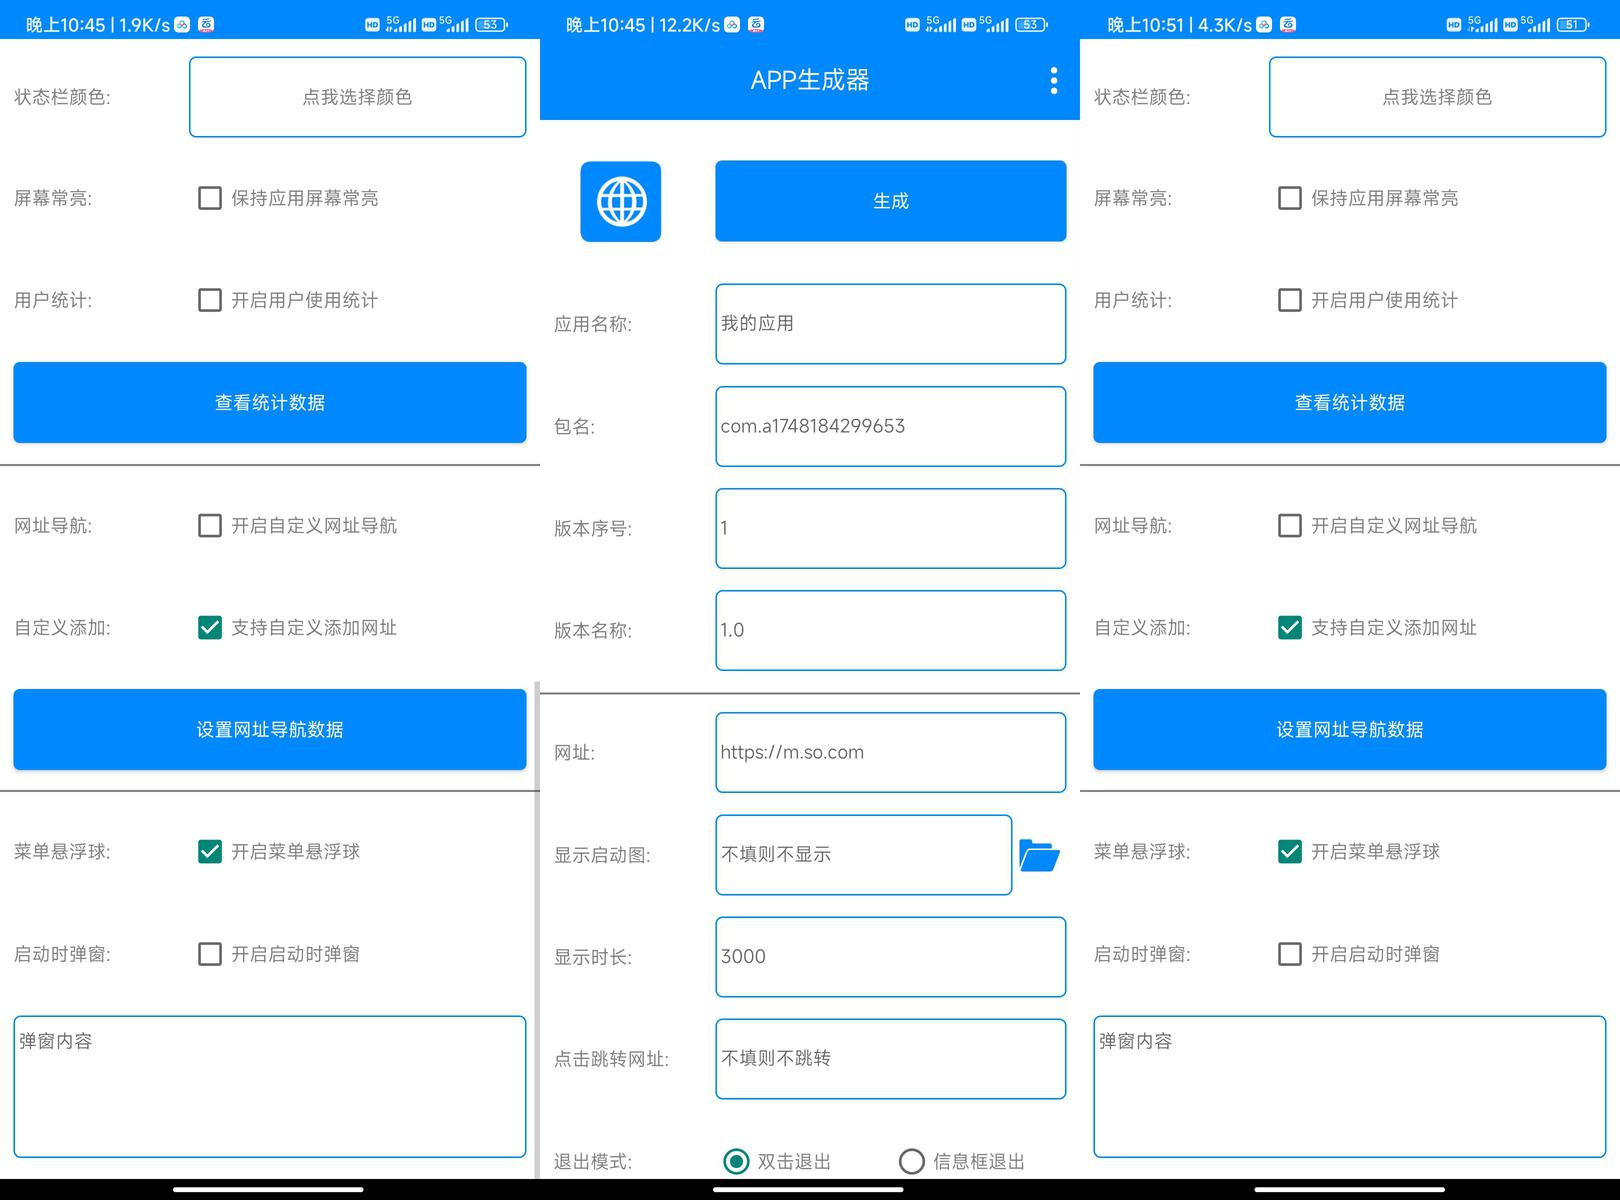The height and width of the screenshot is (1200, 1620).
Task: Open the three-dot overflow menu in APP生成器
Action: click(1053, 81)
